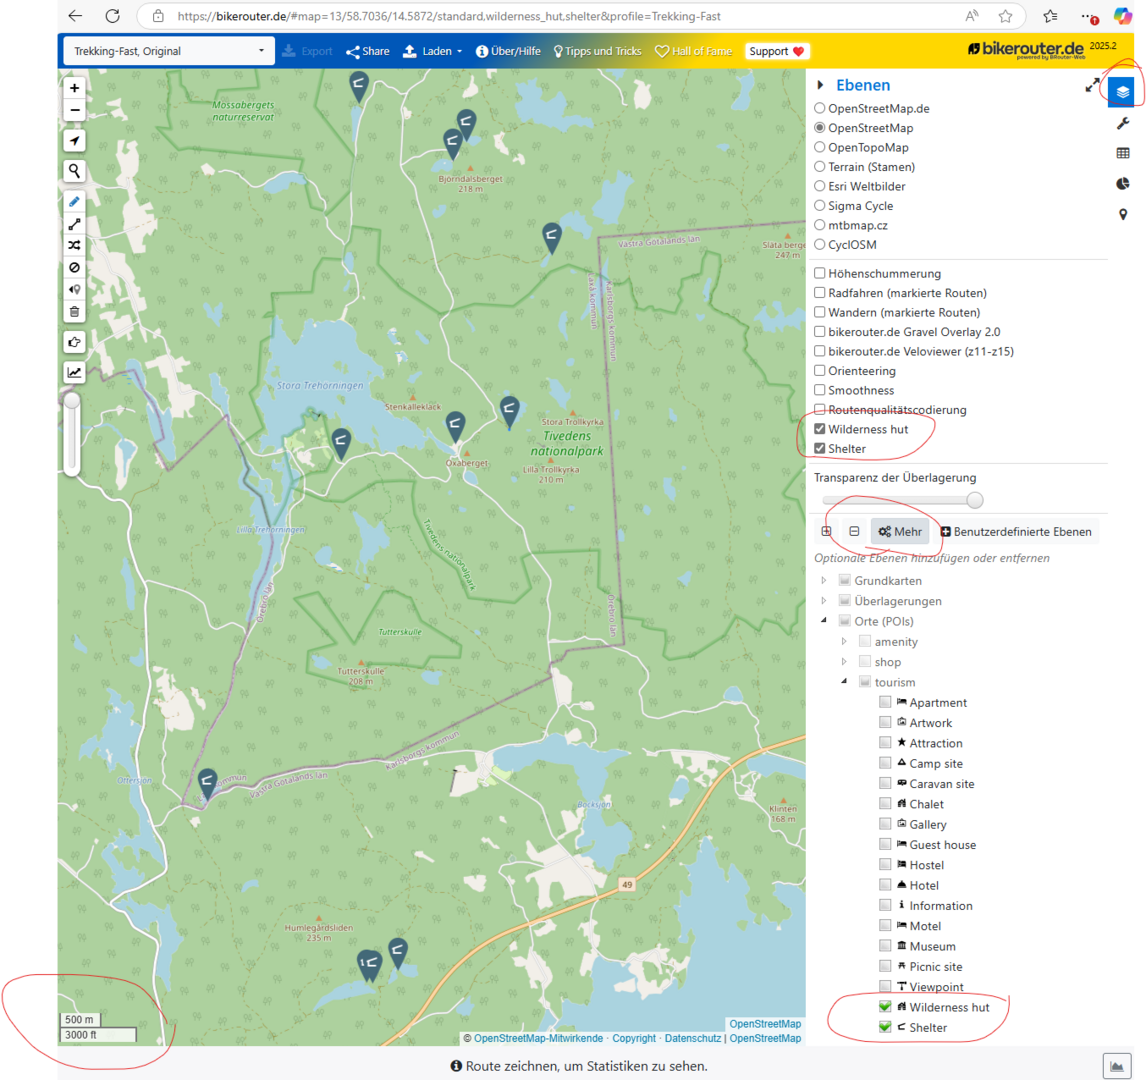The height and width of the screenshot is (1080, 1146).
Task: Uncheck the Shelter overlay checkbox
Action: point(820,449)
